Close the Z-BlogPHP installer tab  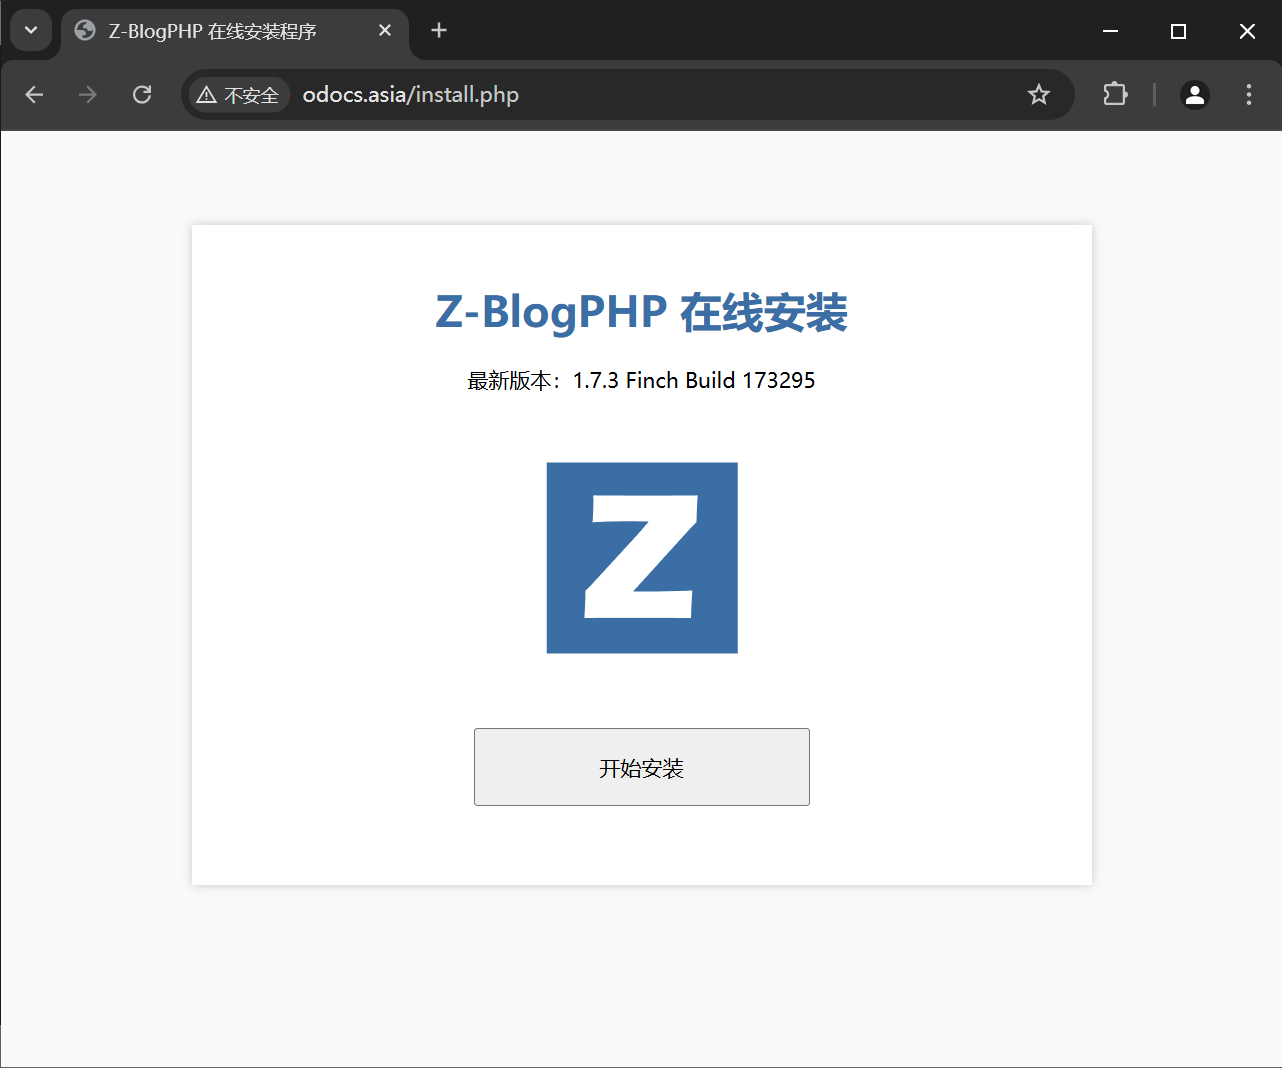point(385,31)
